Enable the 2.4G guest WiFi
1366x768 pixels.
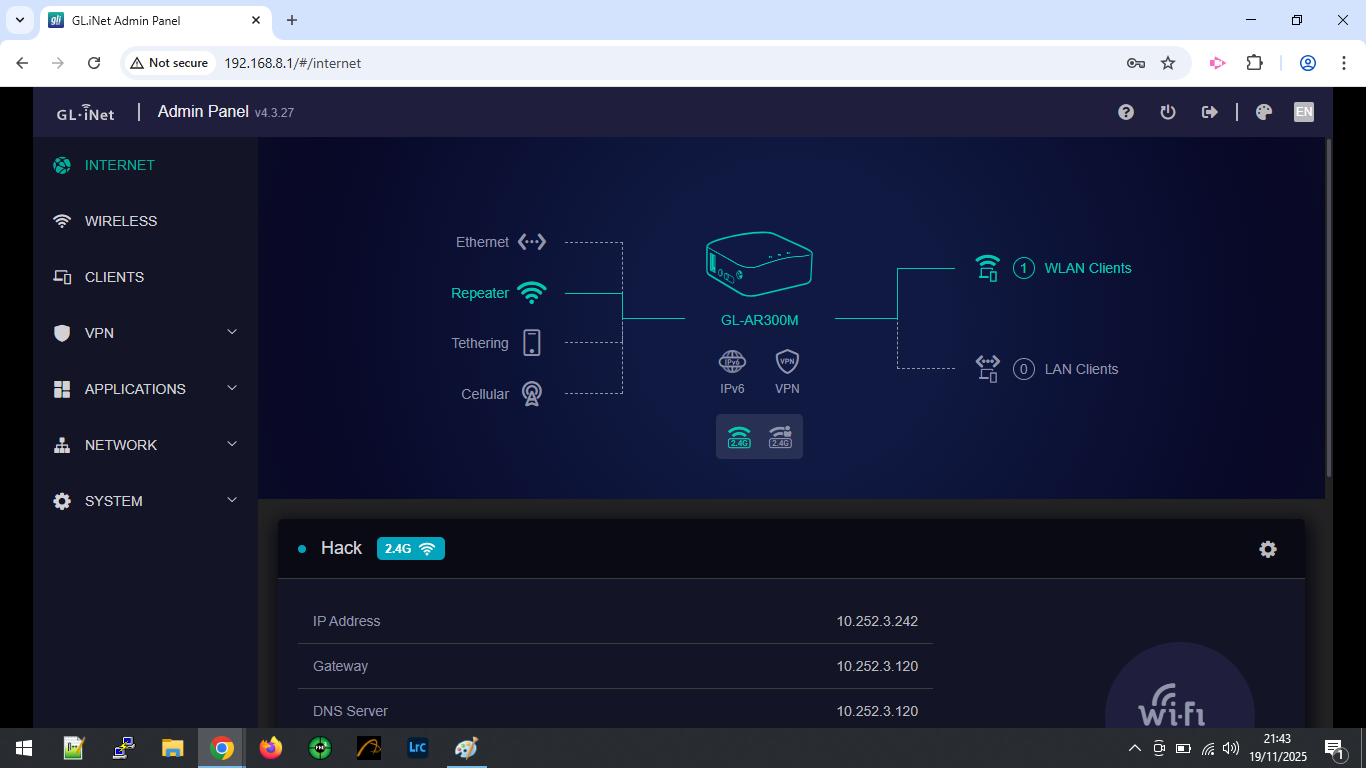click(x=781, y=436)
